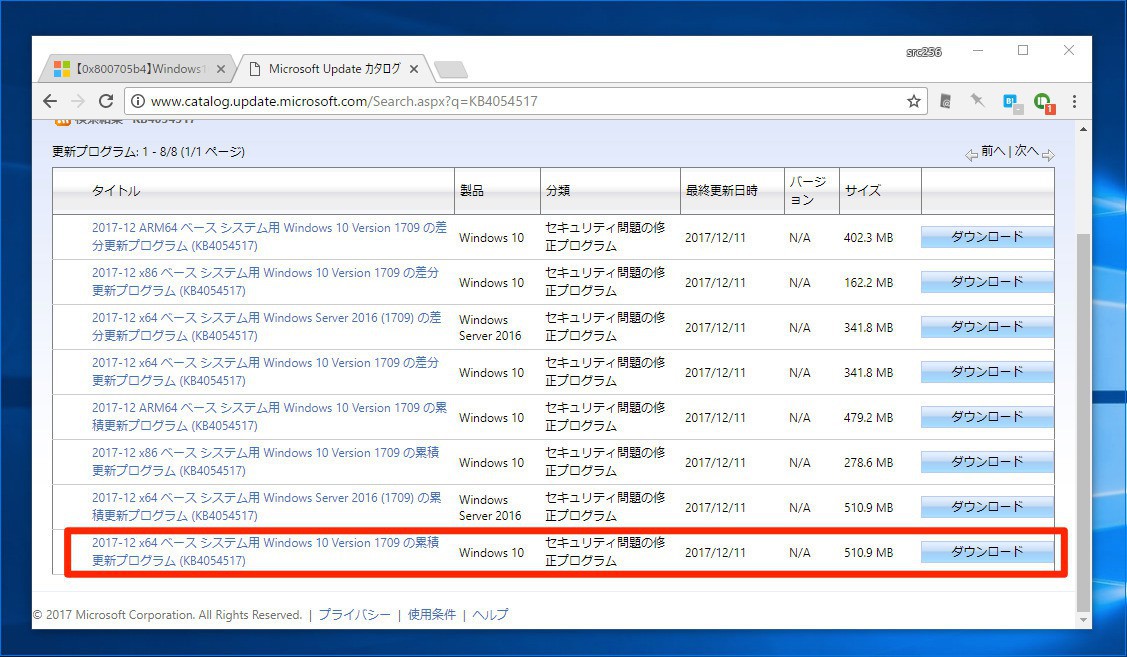Go back with the browser back arrow
Image resolution: width=1127 pixels, height=657 pixels.
(50, 101)
